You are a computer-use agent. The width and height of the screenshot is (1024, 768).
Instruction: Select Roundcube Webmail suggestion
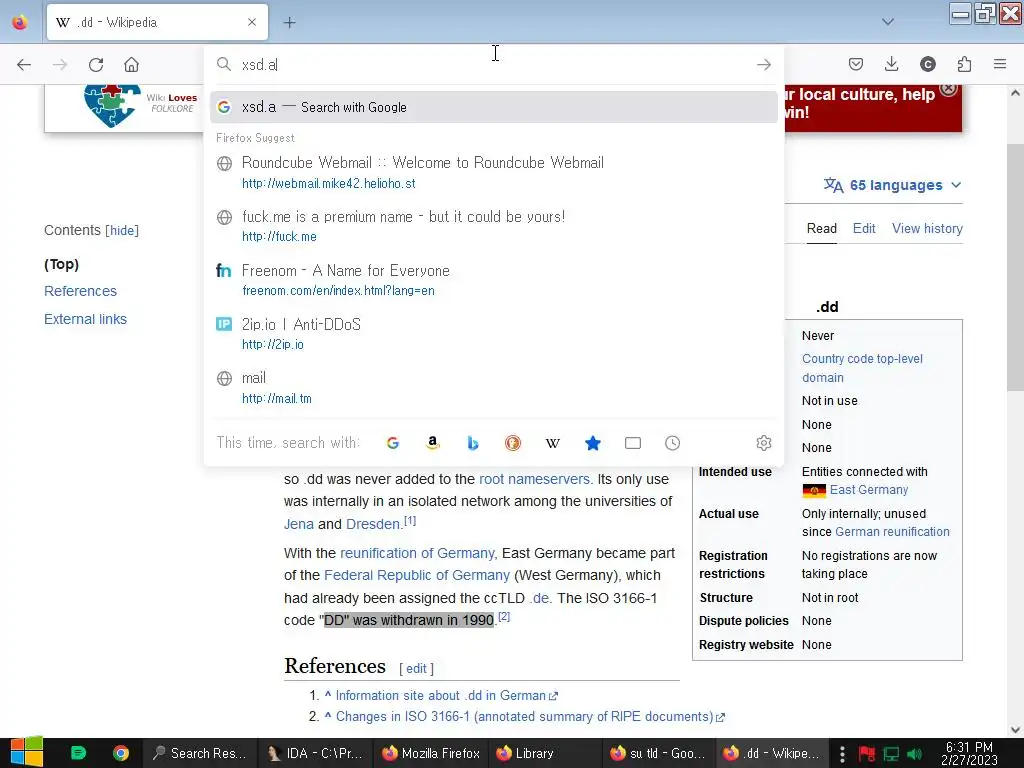click(494, 172)
